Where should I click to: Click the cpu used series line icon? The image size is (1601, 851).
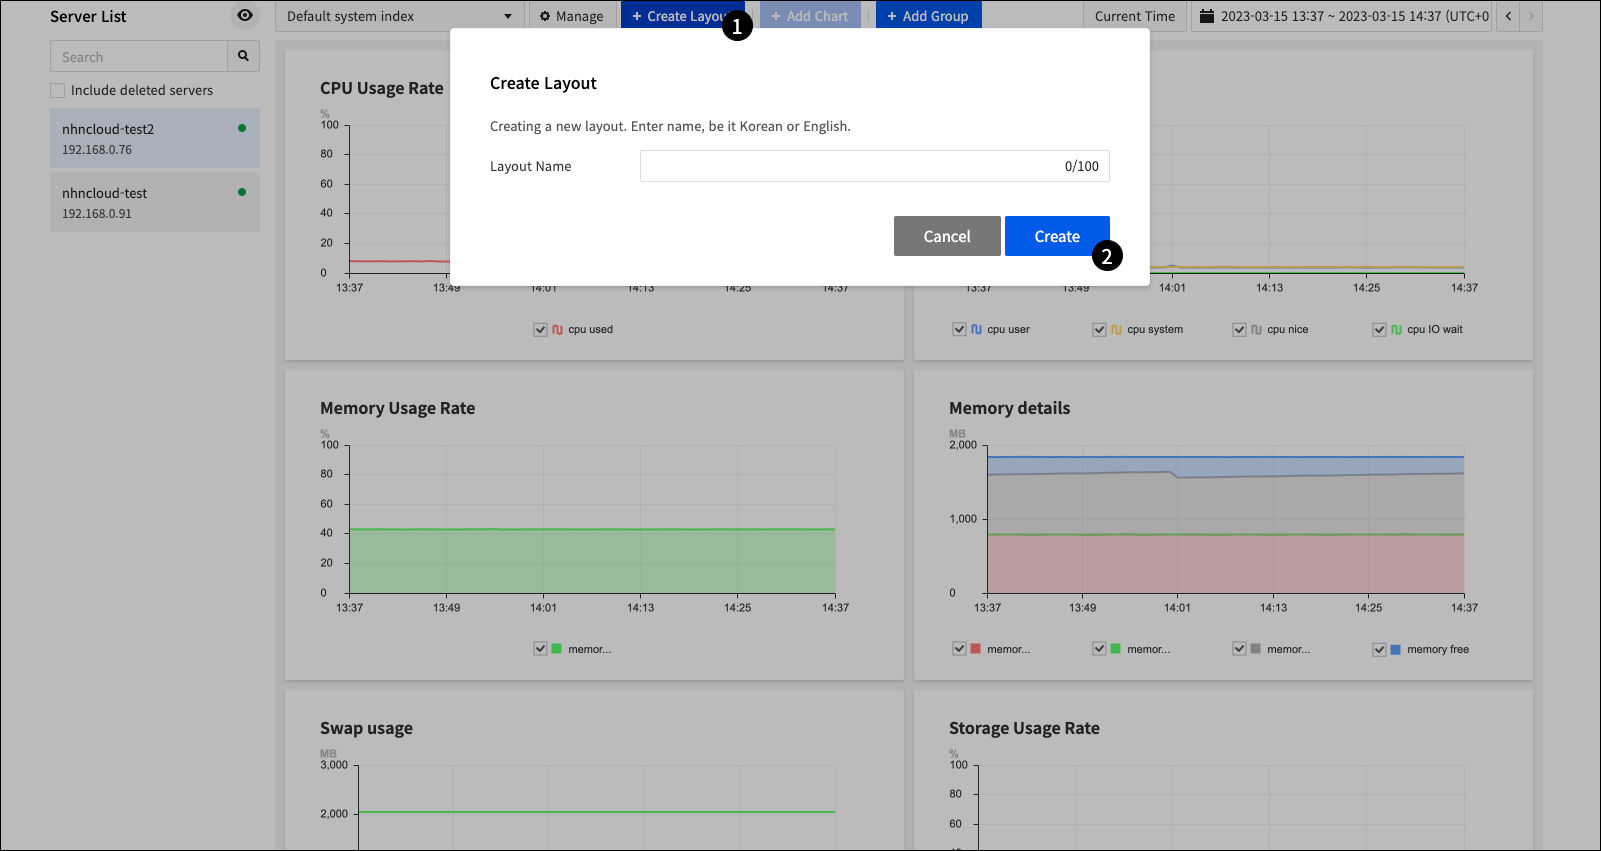pos(557,329)
